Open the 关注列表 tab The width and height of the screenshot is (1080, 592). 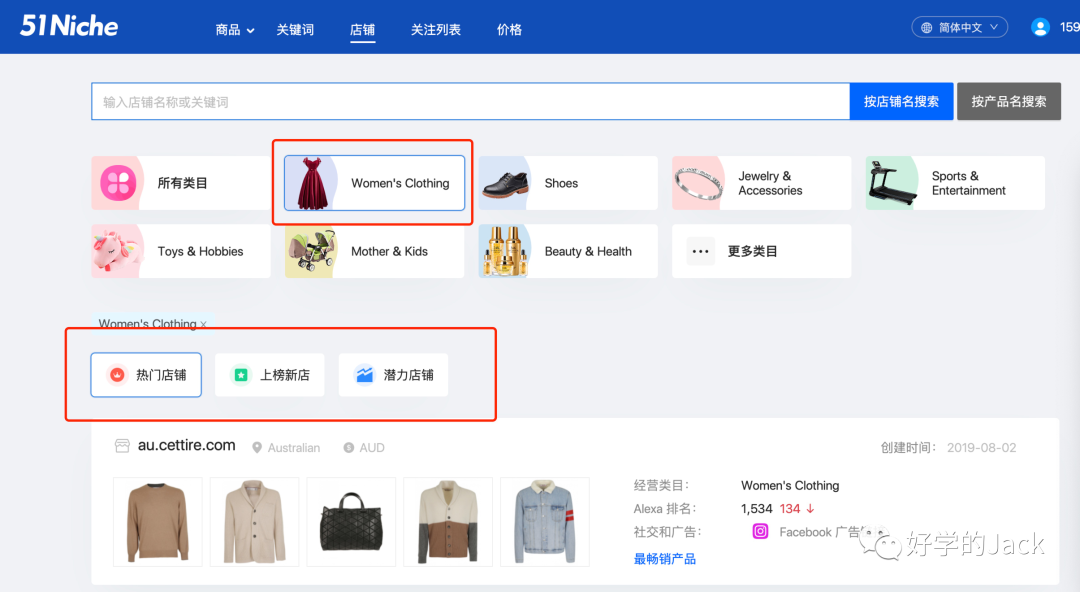click(x=435, y=30)
